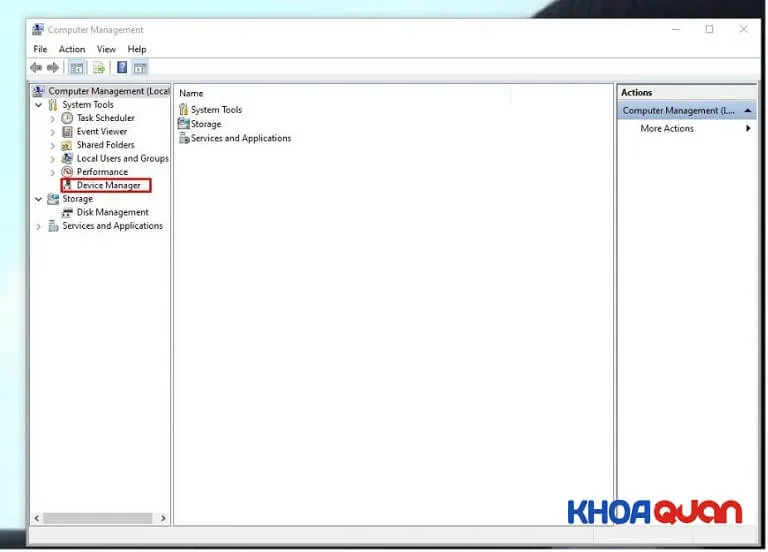The height and width of the screenshot is (552, 768).
Task: Click the Performance icon in tree
Action: click(67, 172)
